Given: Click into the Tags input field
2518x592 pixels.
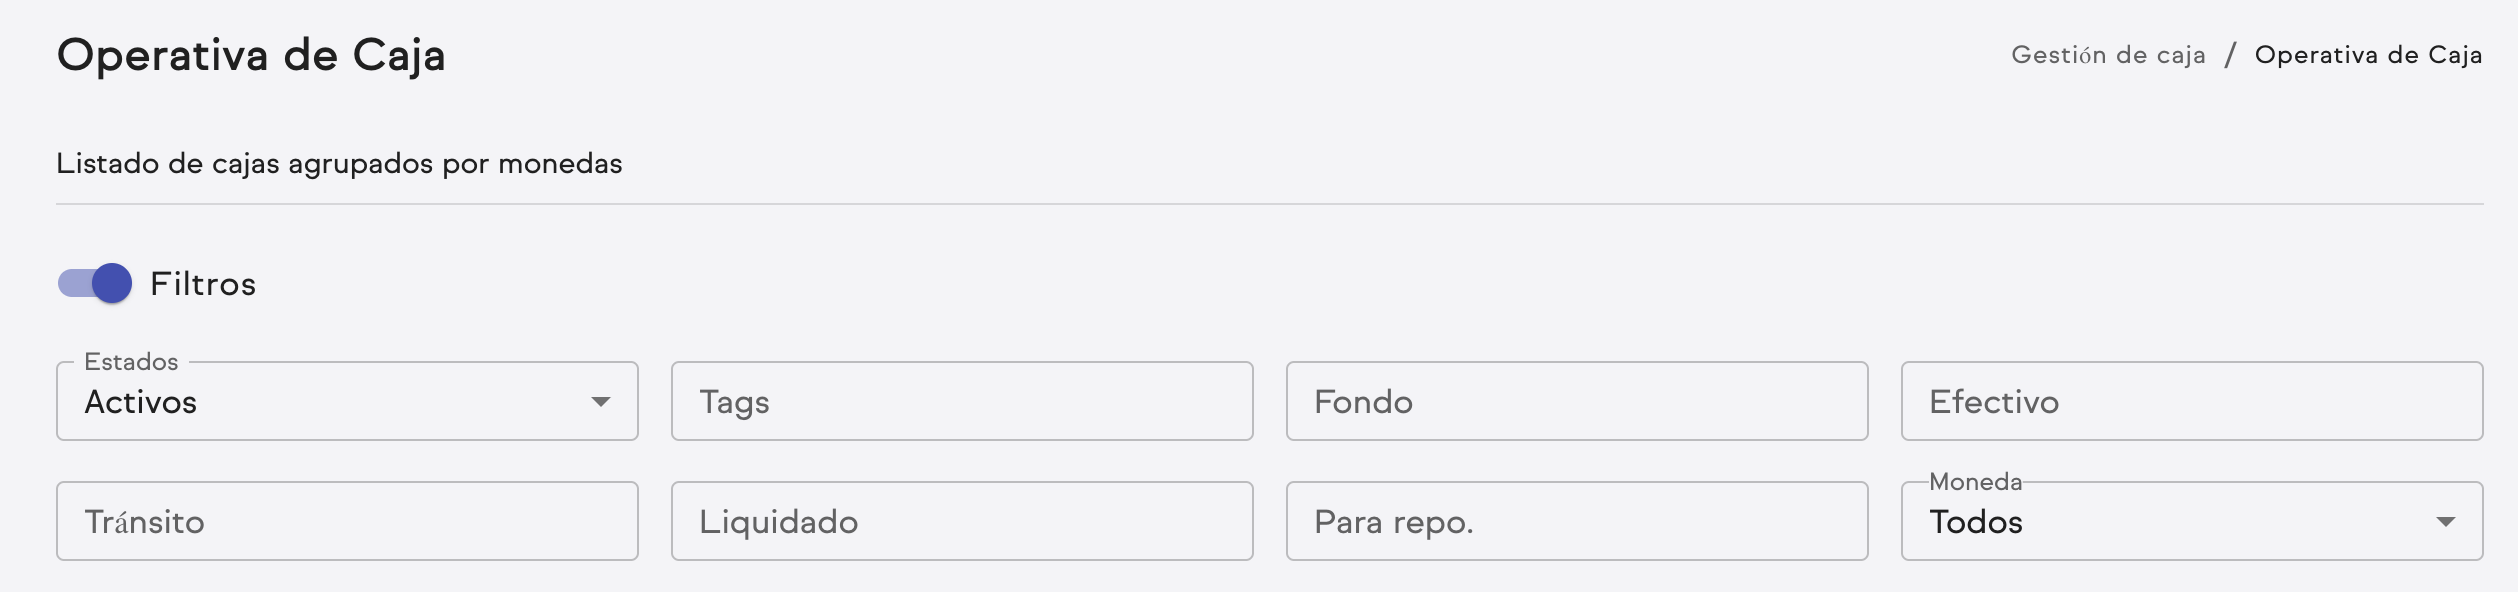Looking at the screenshot, I should (x=960, y=401).
